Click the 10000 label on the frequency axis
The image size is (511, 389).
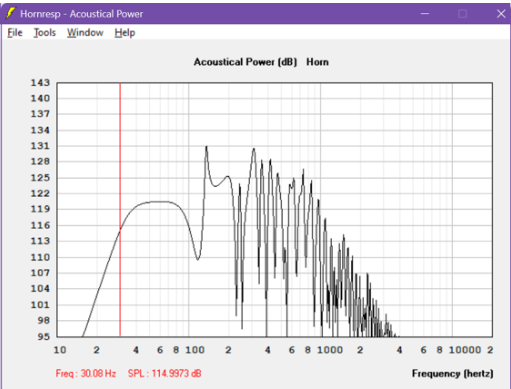(x=465, y=350)
